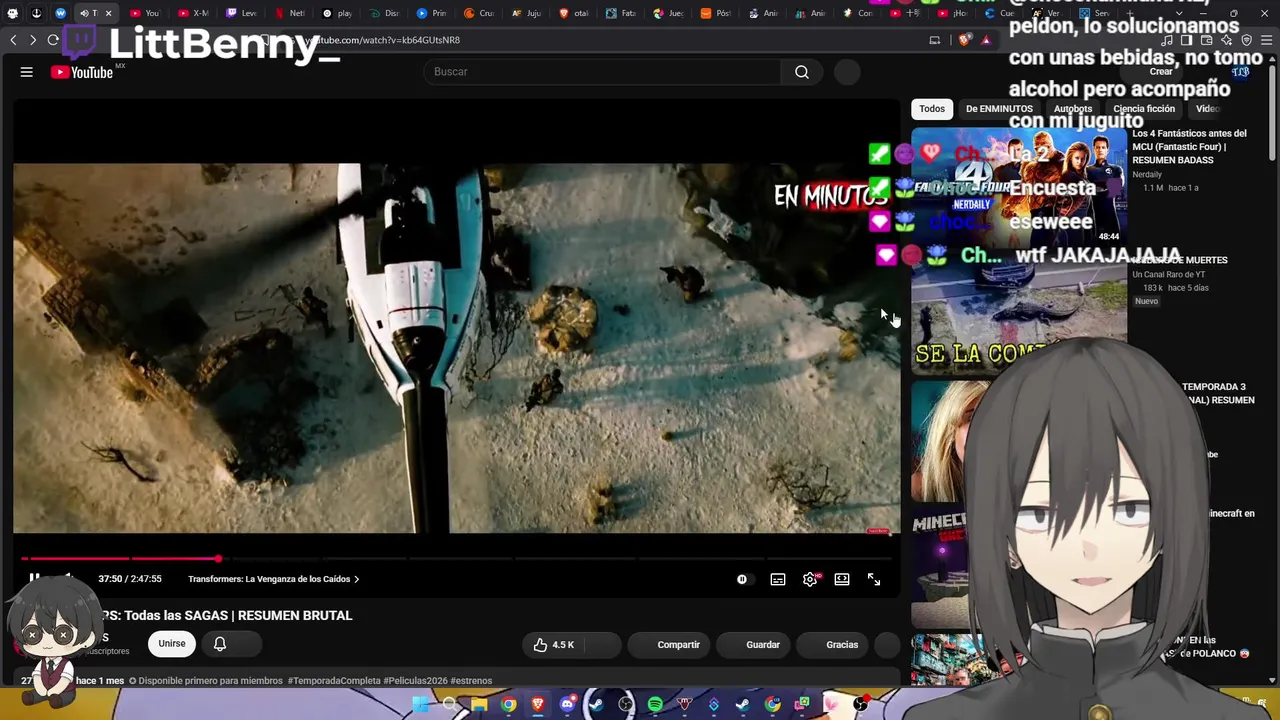1280x720 pixels.
Task: Switch to the Netflix 'Neti' browser tab
Action: click(290, 13)
